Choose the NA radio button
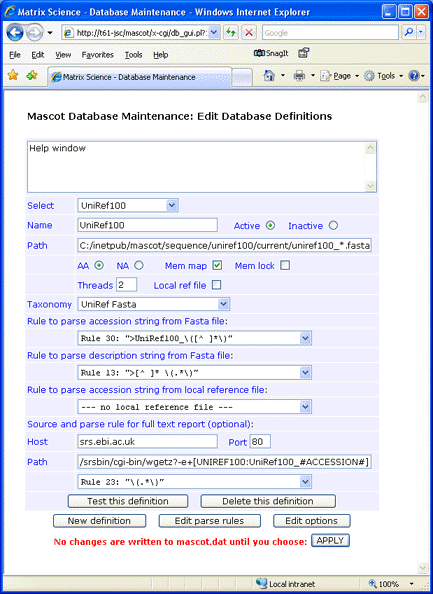433x594 pixels. (139, 266)
